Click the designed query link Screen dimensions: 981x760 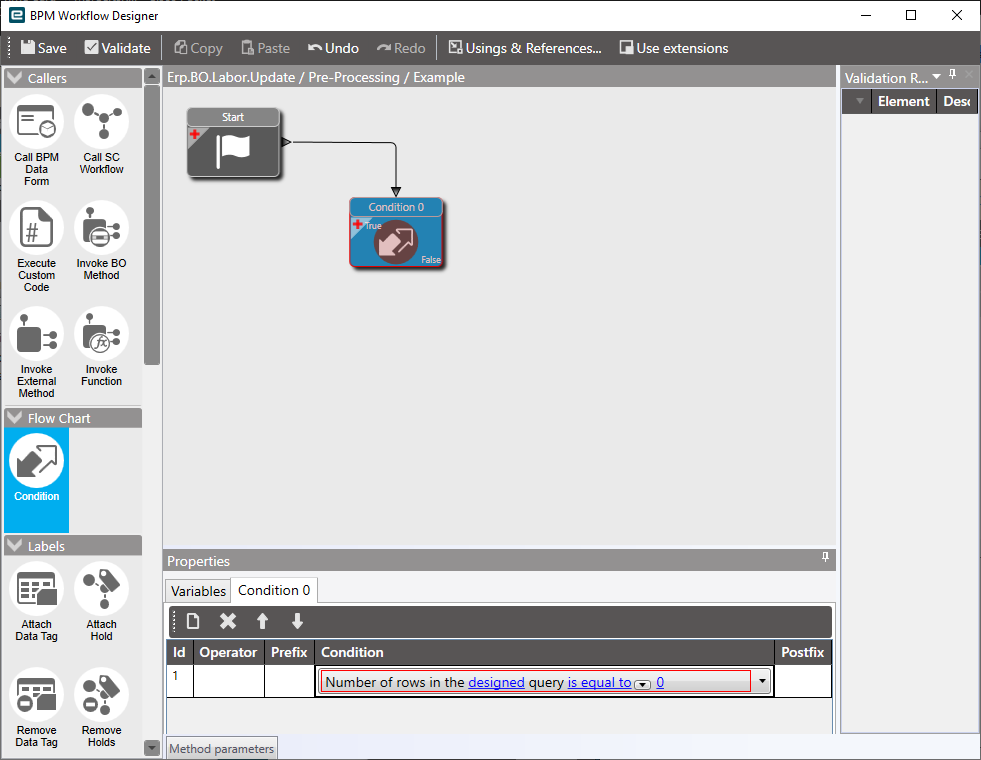pos(496,682)
